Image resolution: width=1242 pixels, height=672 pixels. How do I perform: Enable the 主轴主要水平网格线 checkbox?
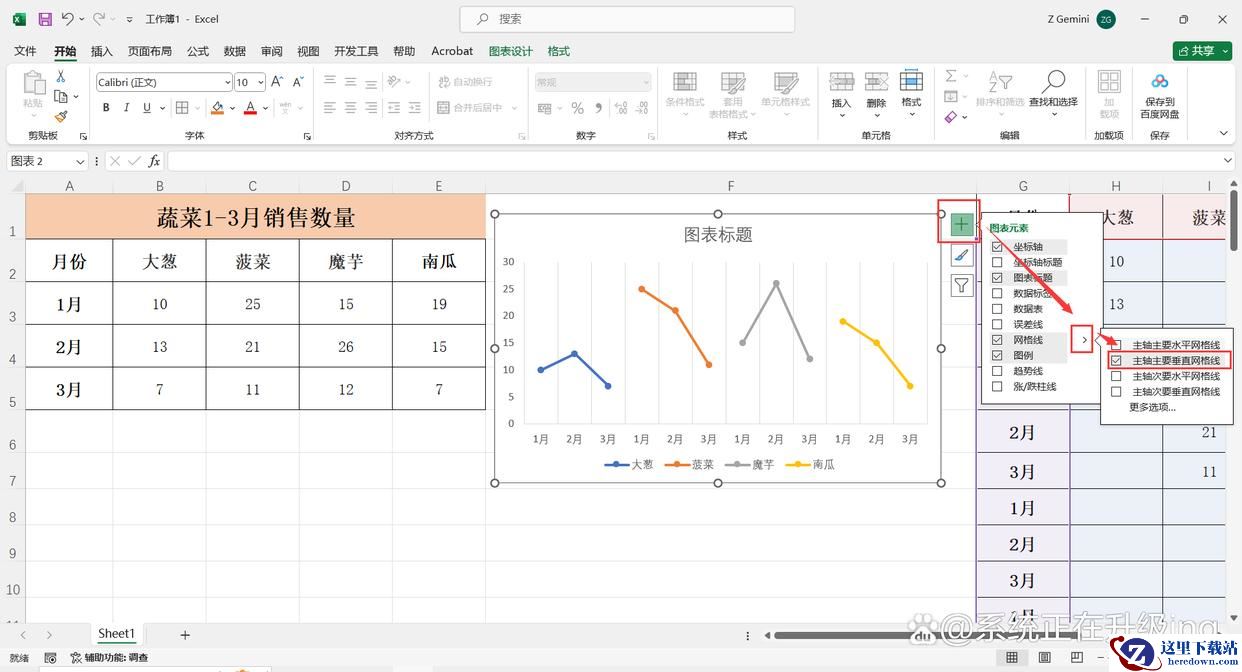coord(1116,345)
